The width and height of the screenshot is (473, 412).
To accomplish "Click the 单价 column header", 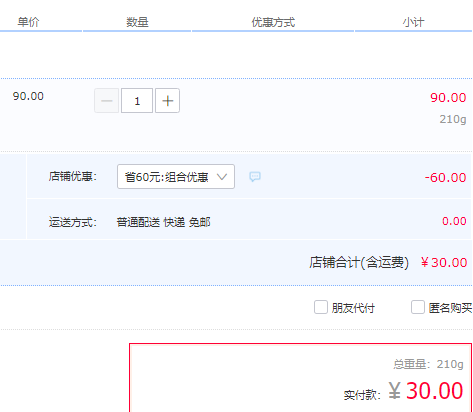I will click(28, 22).
